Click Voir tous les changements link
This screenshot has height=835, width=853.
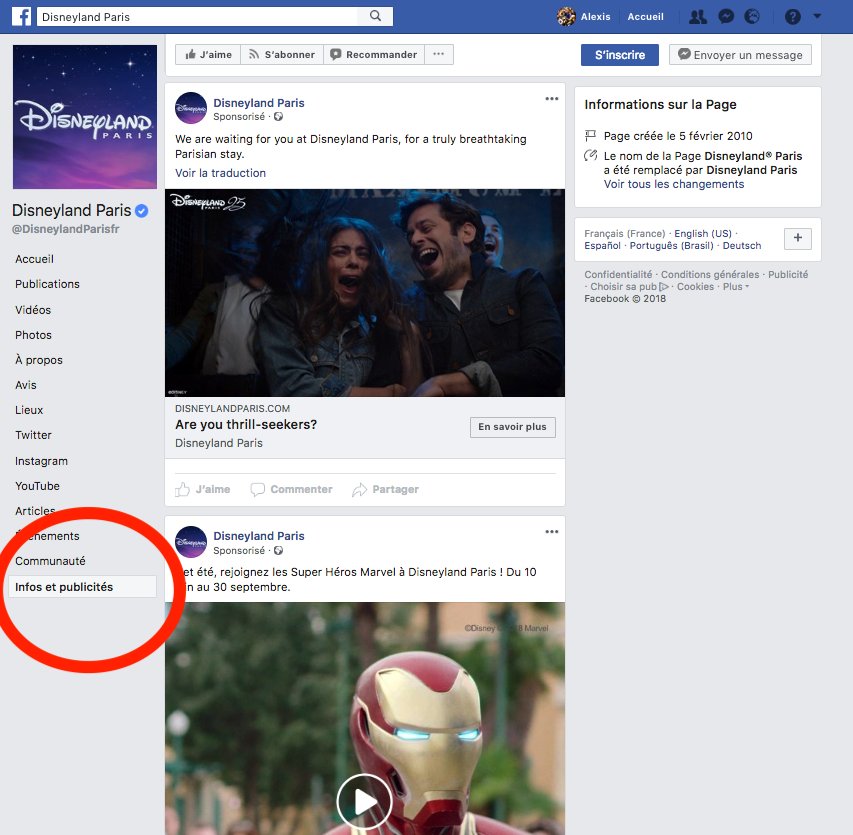(x=673, y=184)
